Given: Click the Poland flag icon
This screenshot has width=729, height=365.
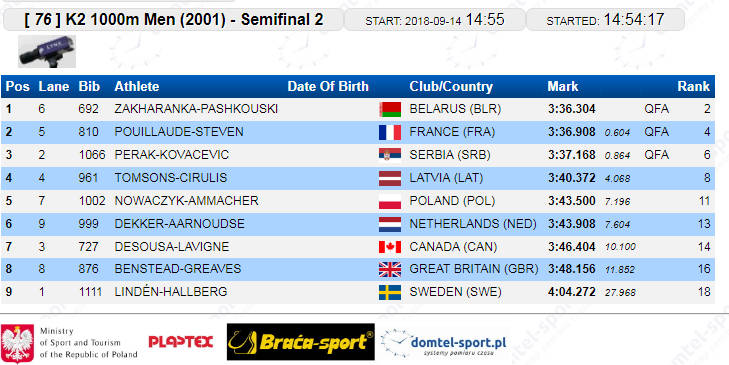Looking at the screenshot, I should click(390, 201).
